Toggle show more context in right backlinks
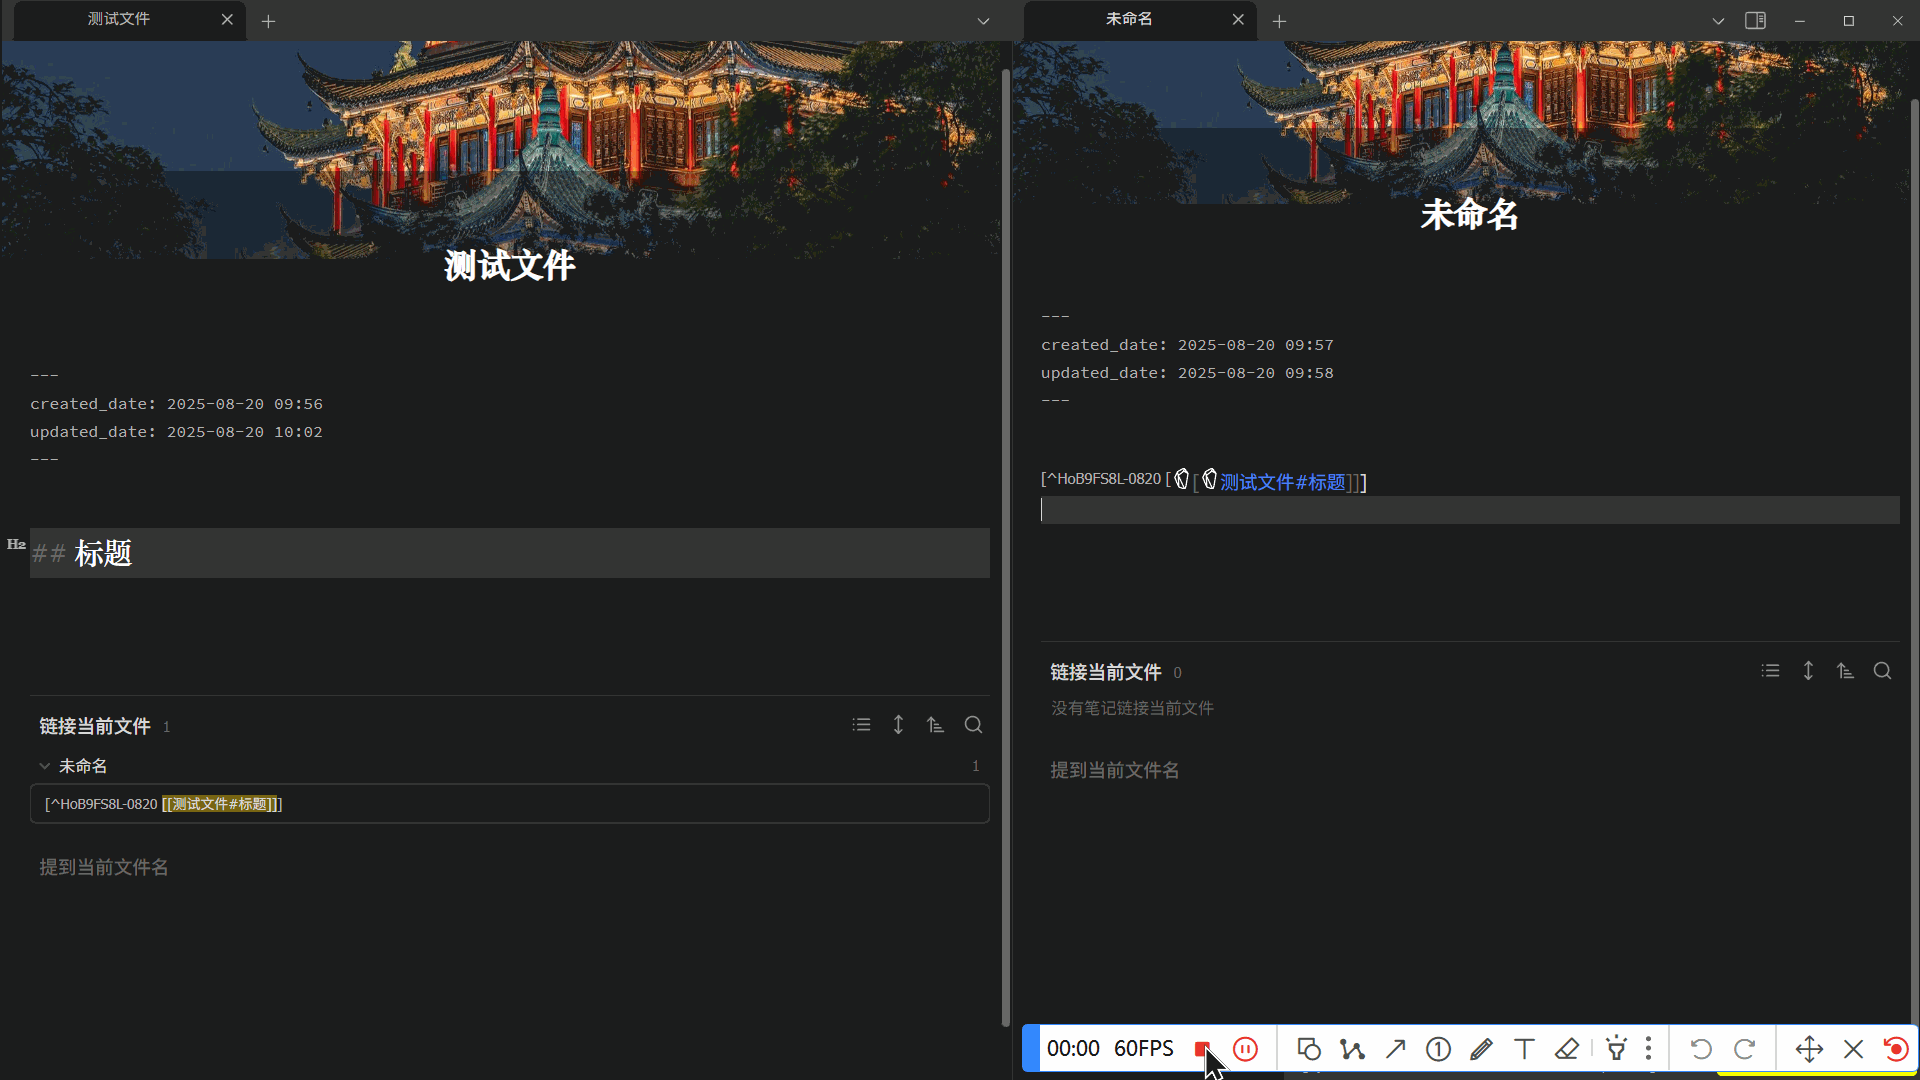The image size is (1920, 1080). pyautogui.click(x=1808, y=671)
